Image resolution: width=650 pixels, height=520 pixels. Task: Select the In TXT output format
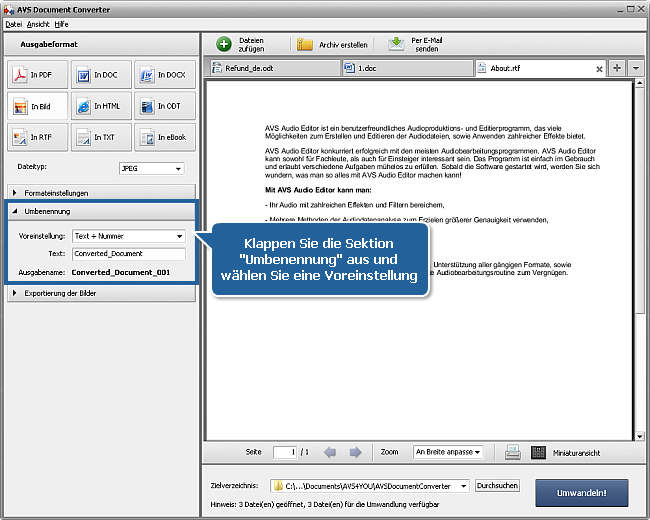pyautogui.click(x=101, y=137)
